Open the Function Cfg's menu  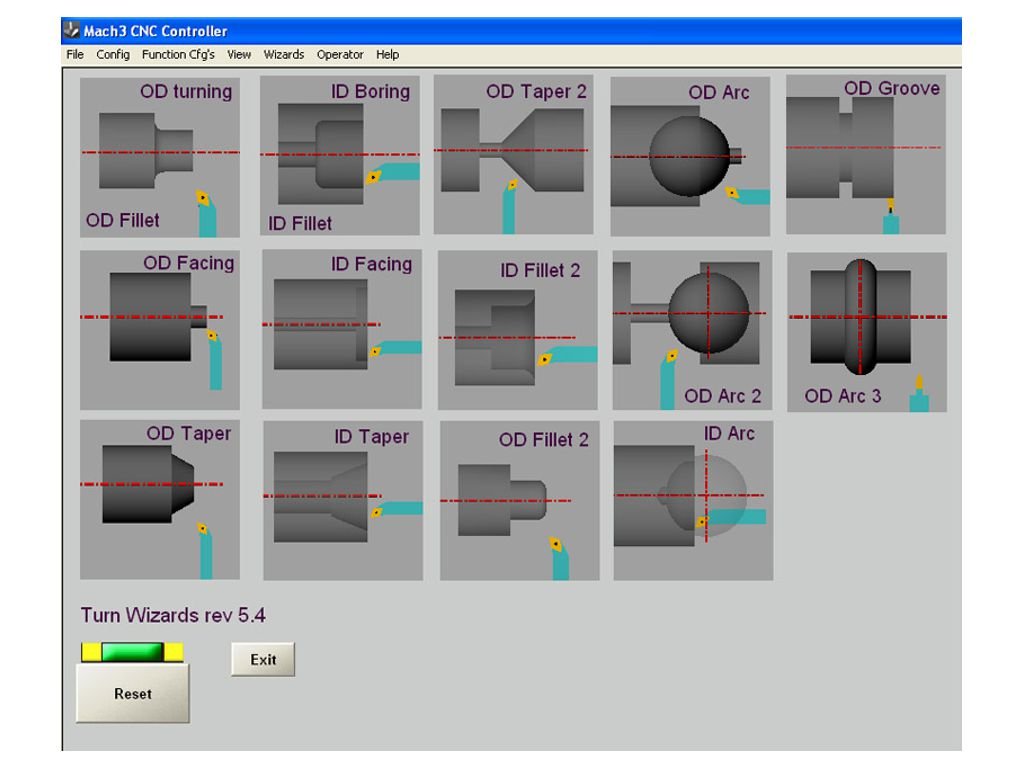[x=178, y=55]
